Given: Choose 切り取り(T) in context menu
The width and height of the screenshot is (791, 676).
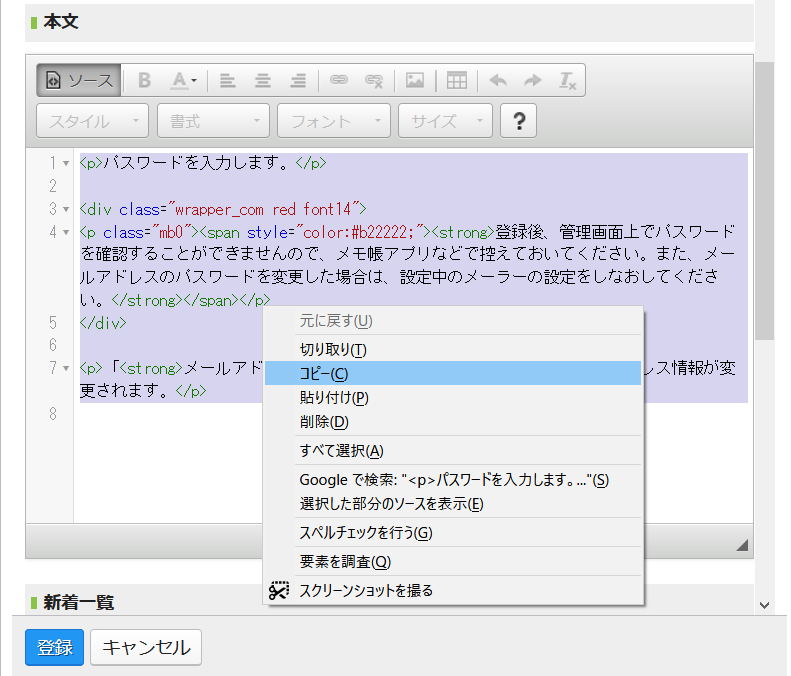Looking at the screenshot, I should coord(453,349).
